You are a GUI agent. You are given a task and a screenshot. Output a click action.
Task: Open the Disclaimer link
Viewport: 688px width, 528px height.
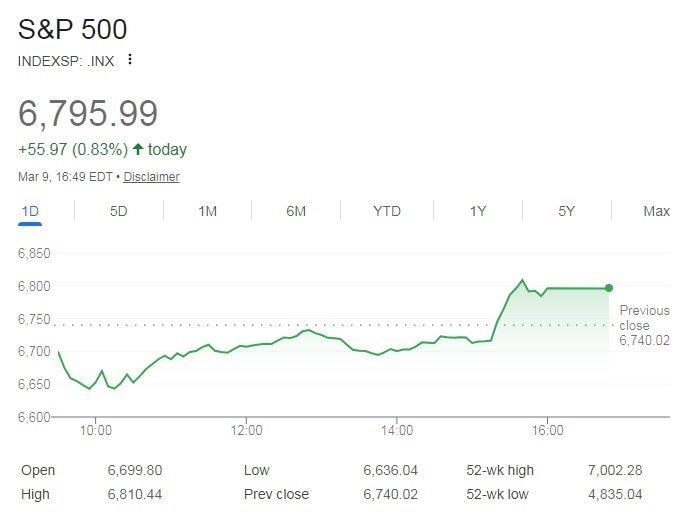[x=152, y=177]
